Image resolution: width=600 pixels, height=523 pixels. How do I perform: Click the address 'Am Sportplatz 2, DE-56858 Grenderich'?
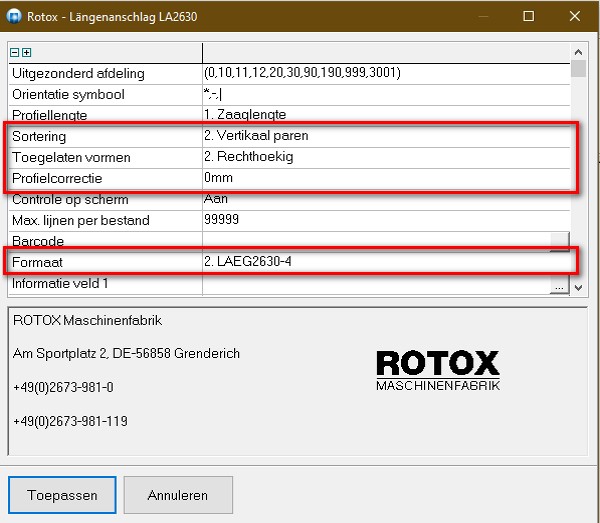pos(126,353)
